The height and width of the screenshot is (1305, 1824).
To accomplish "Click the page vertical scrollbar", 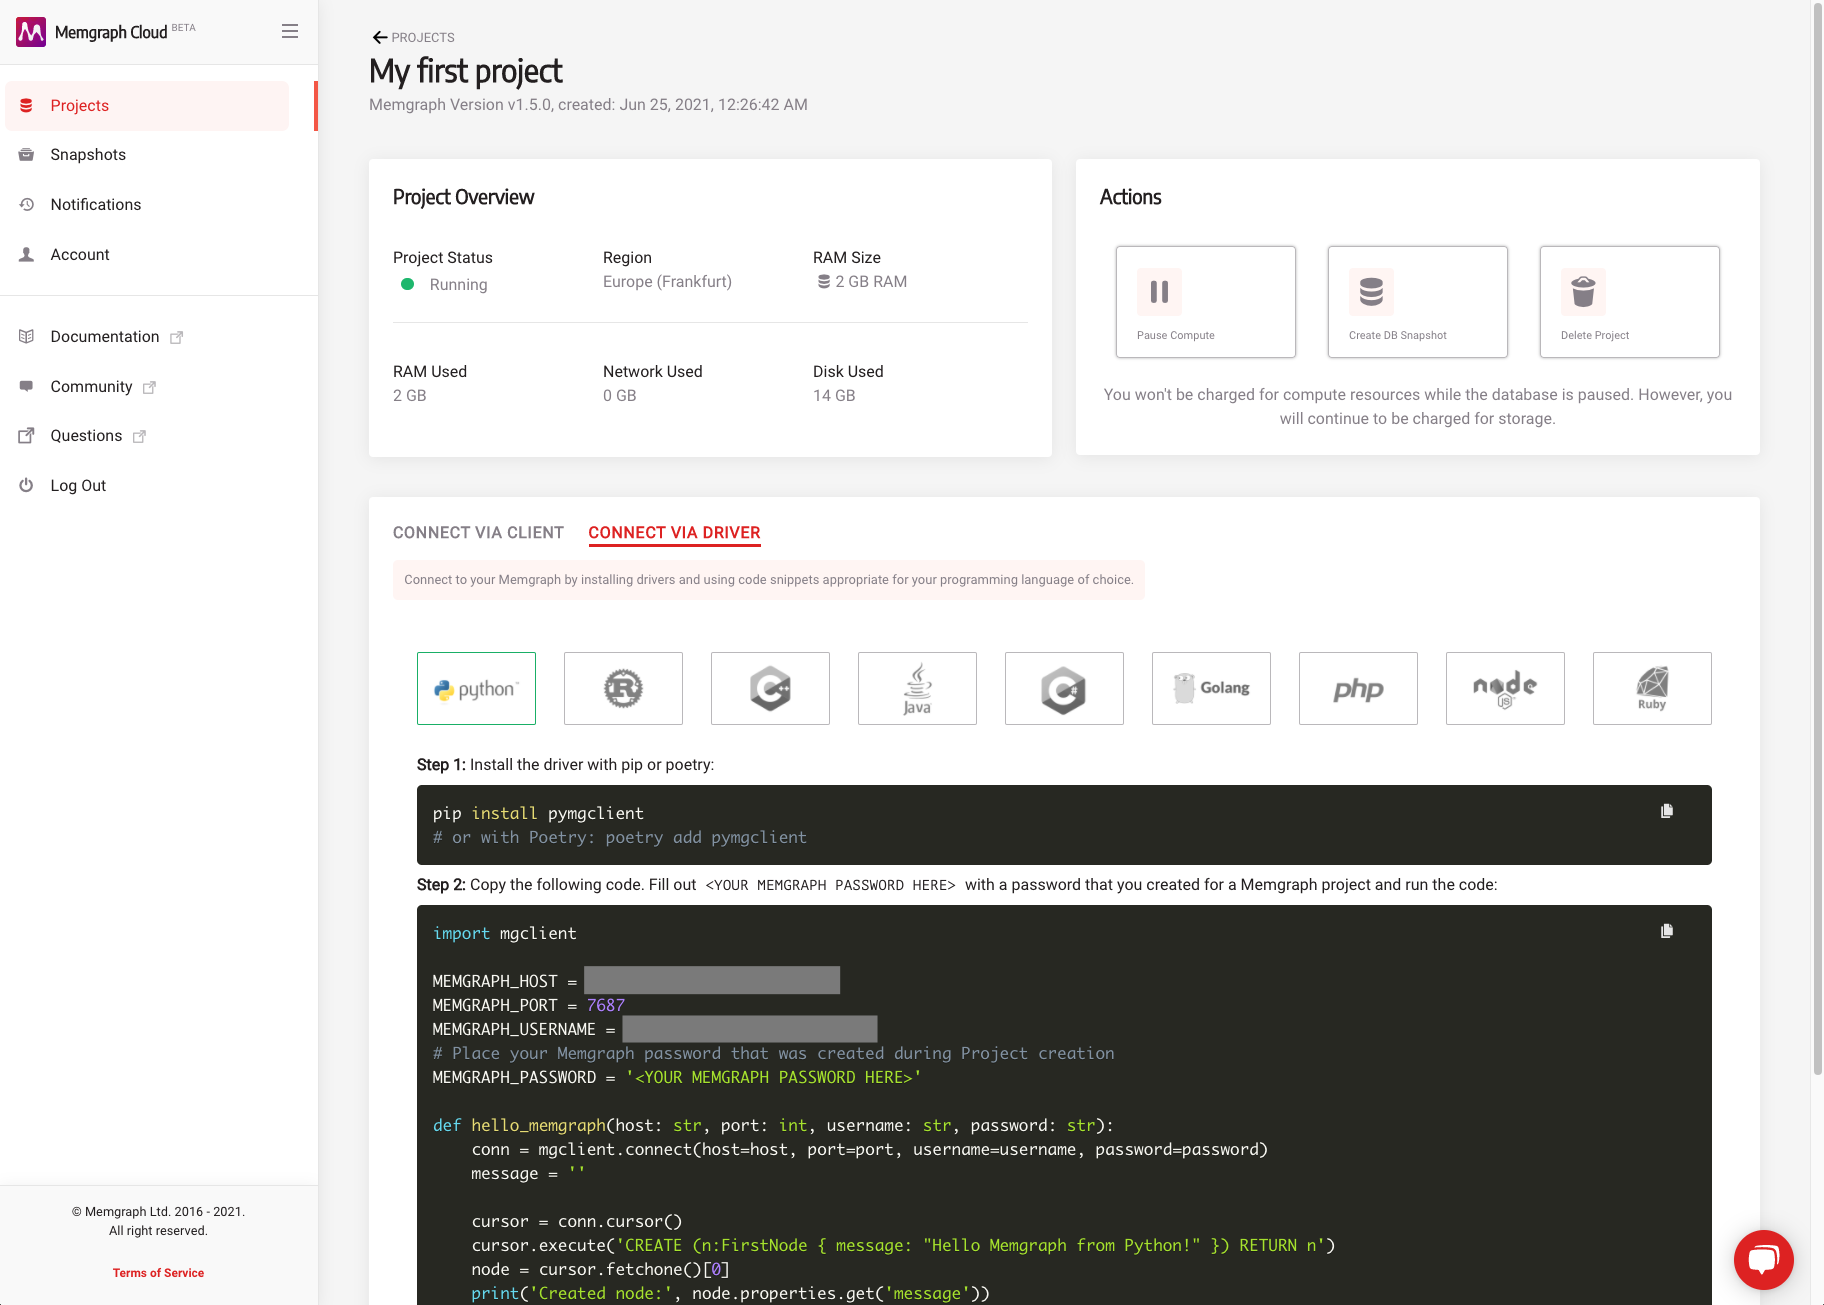I will (1818, 540).
